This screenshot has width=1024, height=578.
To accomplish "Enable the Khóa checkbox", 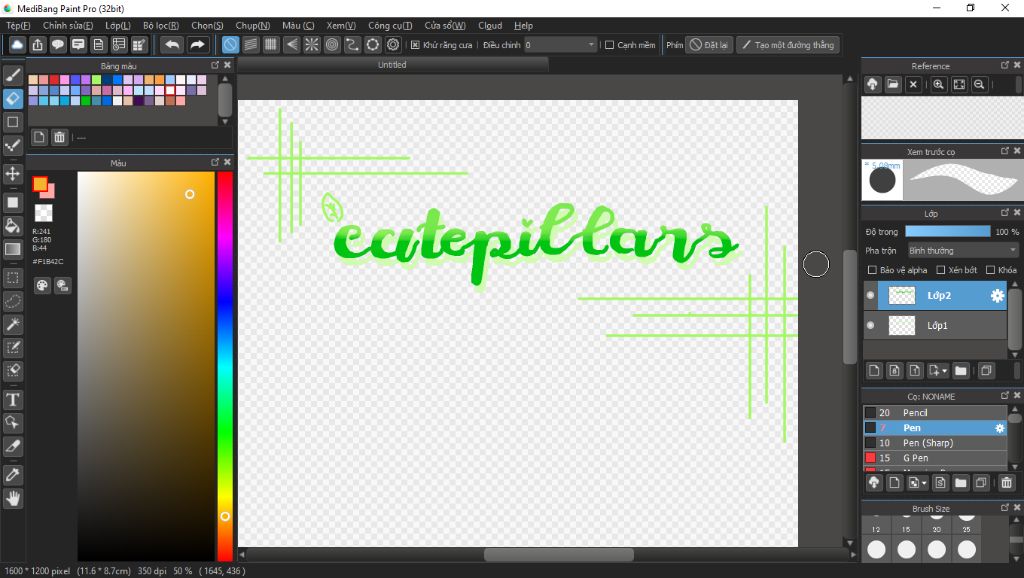I will [990, 270].
